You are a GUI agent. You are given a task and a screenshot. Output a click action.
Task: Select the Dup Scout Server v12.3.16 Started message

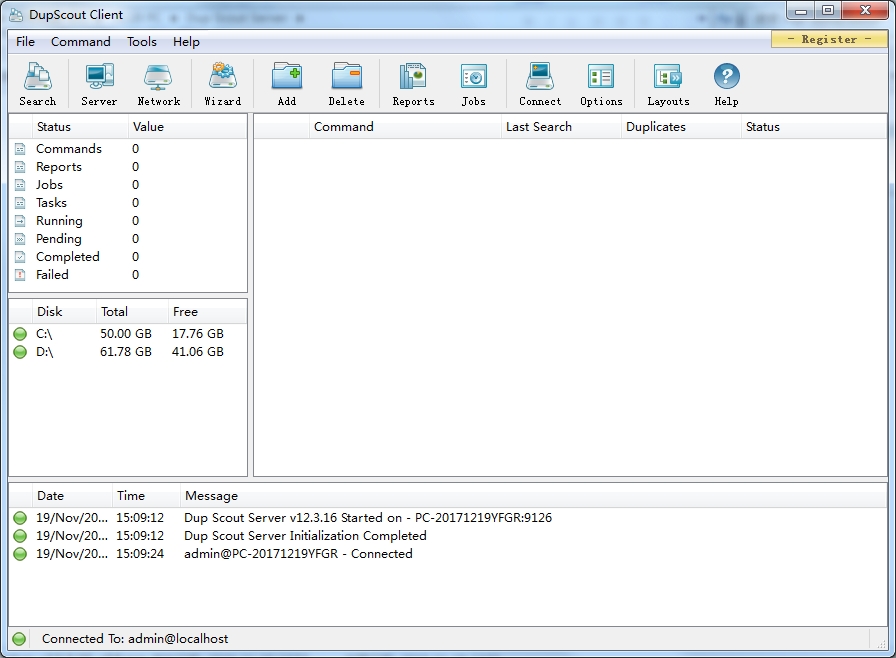(x=368, y=518)
